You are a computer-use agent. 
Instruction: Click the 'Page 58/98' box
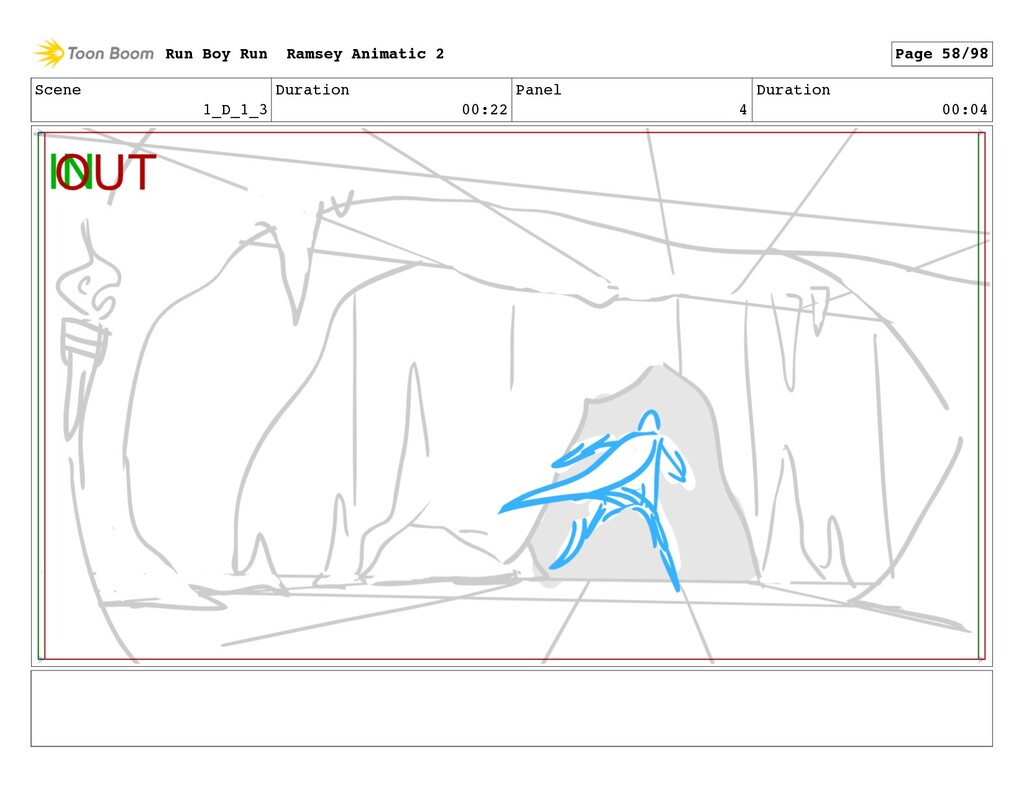pyautogui.click(x=942, y=54)
